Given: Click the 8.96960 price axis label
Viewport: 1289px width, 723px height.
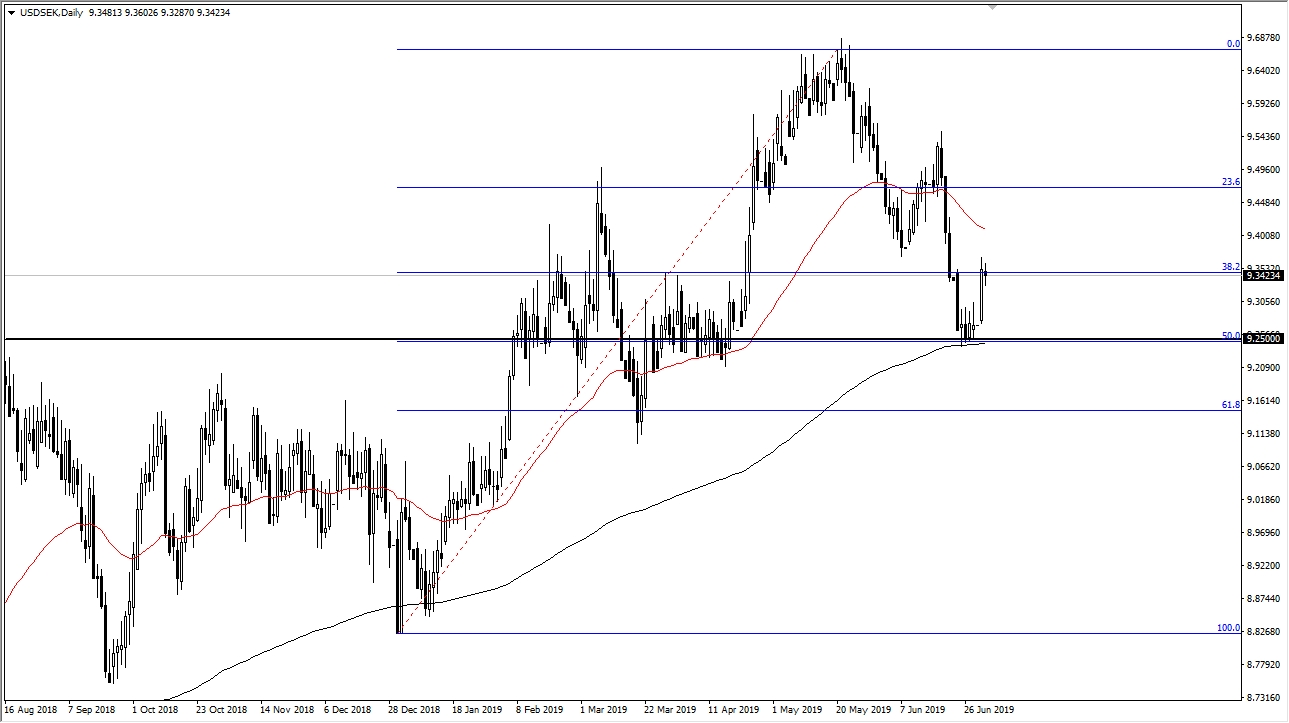Looking at the screenshot, I should tap(1264, 533).
